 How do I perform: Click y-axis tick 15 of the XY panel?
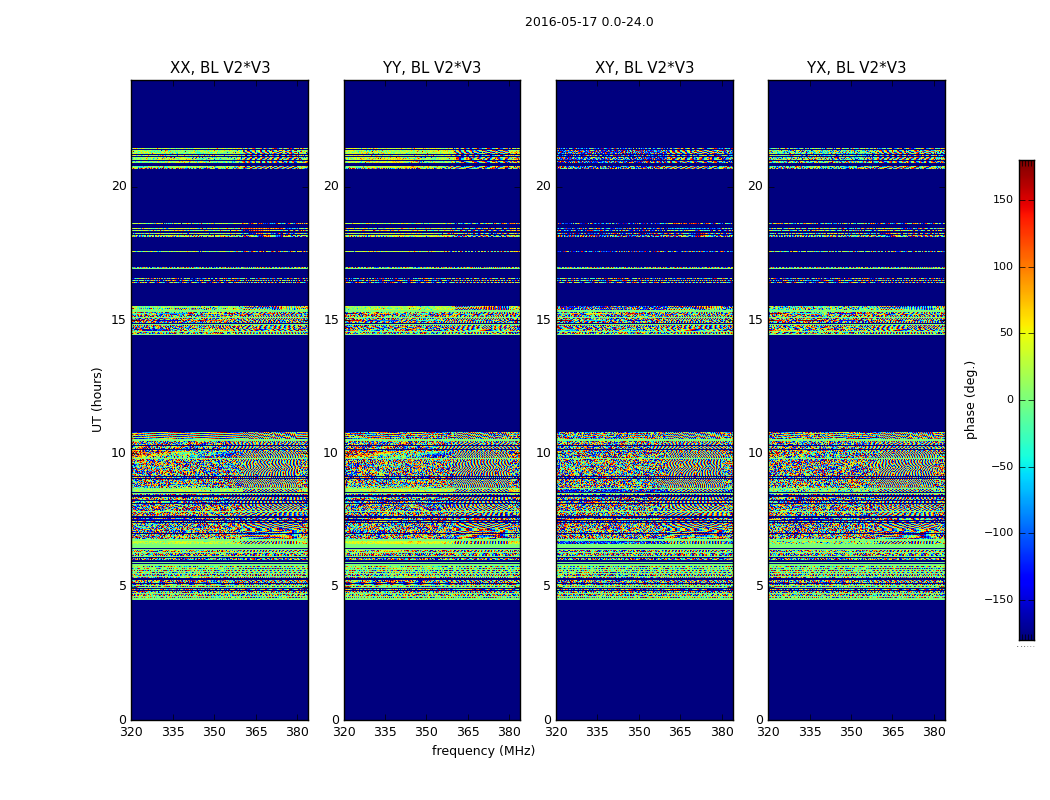click(x=543, y=320)
